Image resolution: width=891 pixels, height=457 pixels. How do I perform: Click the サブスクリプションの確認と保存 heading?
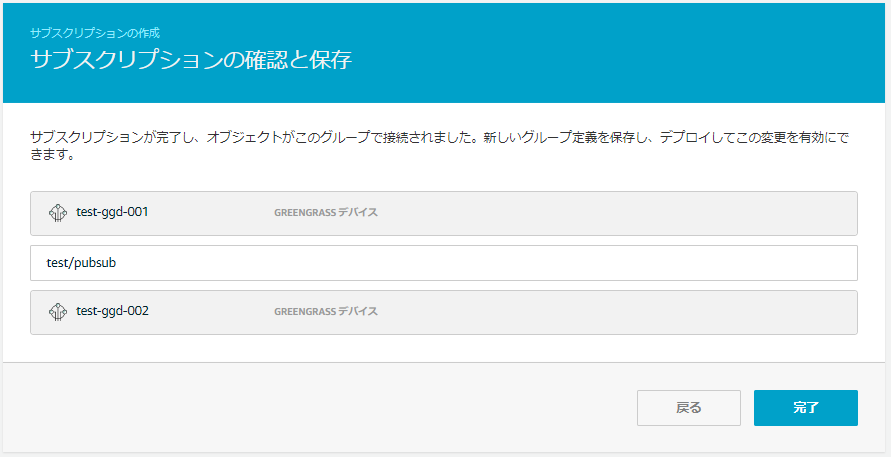[x=191, y=60]
